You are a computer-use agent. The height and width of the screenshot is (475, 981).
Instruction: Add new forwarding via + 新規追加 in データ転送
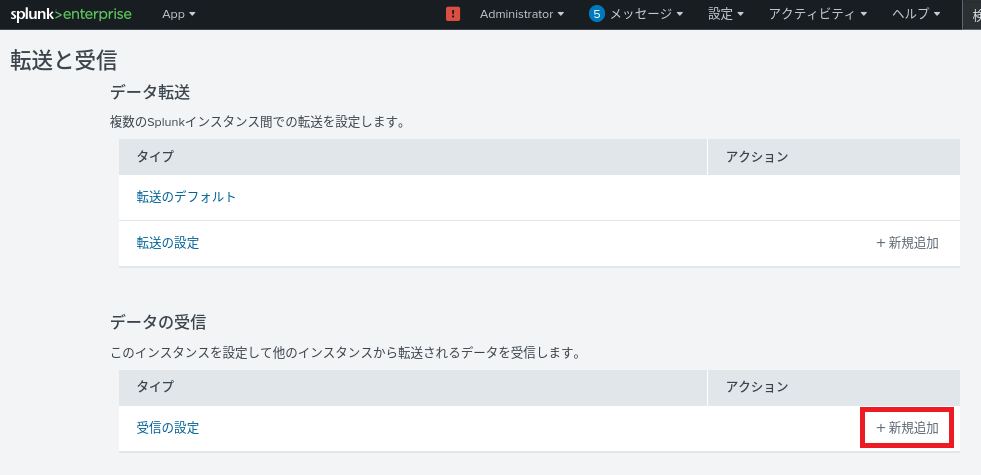(x=907, y=243)
